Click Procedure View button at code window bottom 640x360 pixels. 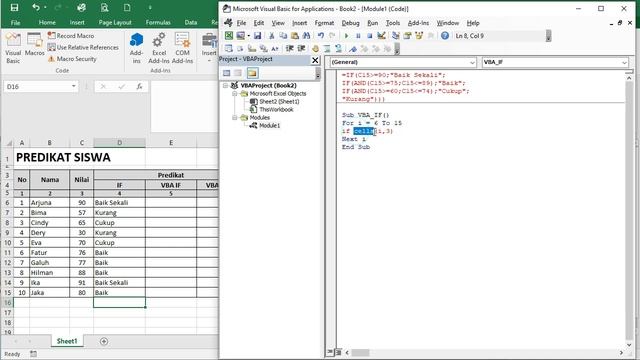[330, 352]
